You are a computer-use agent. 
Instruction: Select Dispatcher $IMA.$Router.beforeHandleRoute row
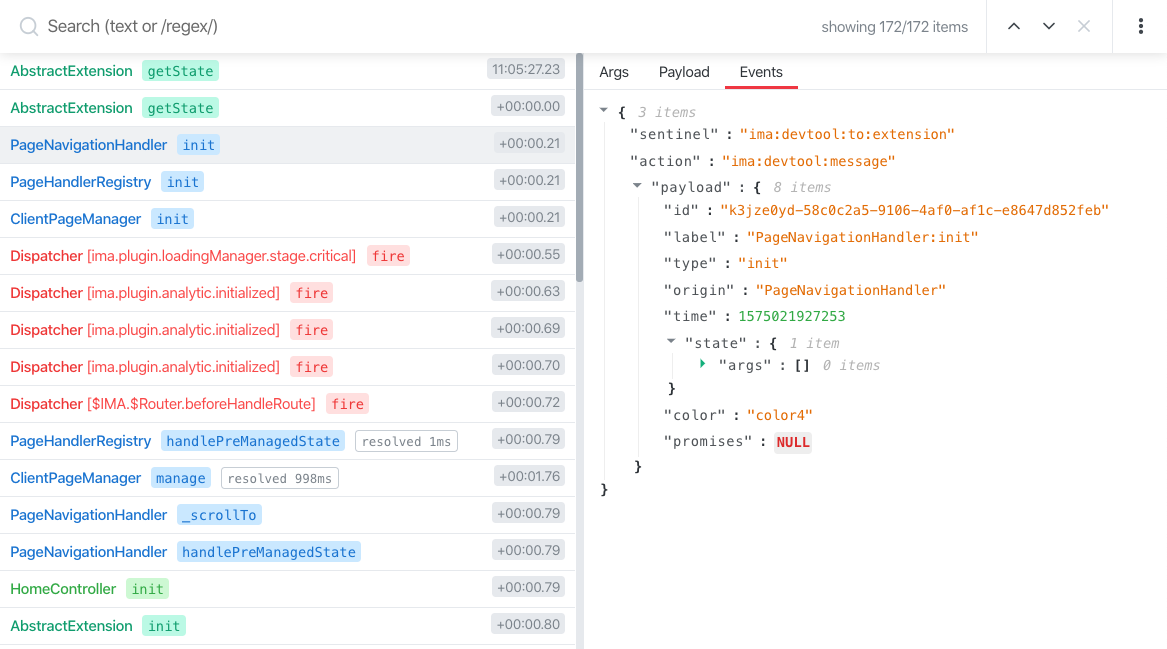tap(287, 404)
